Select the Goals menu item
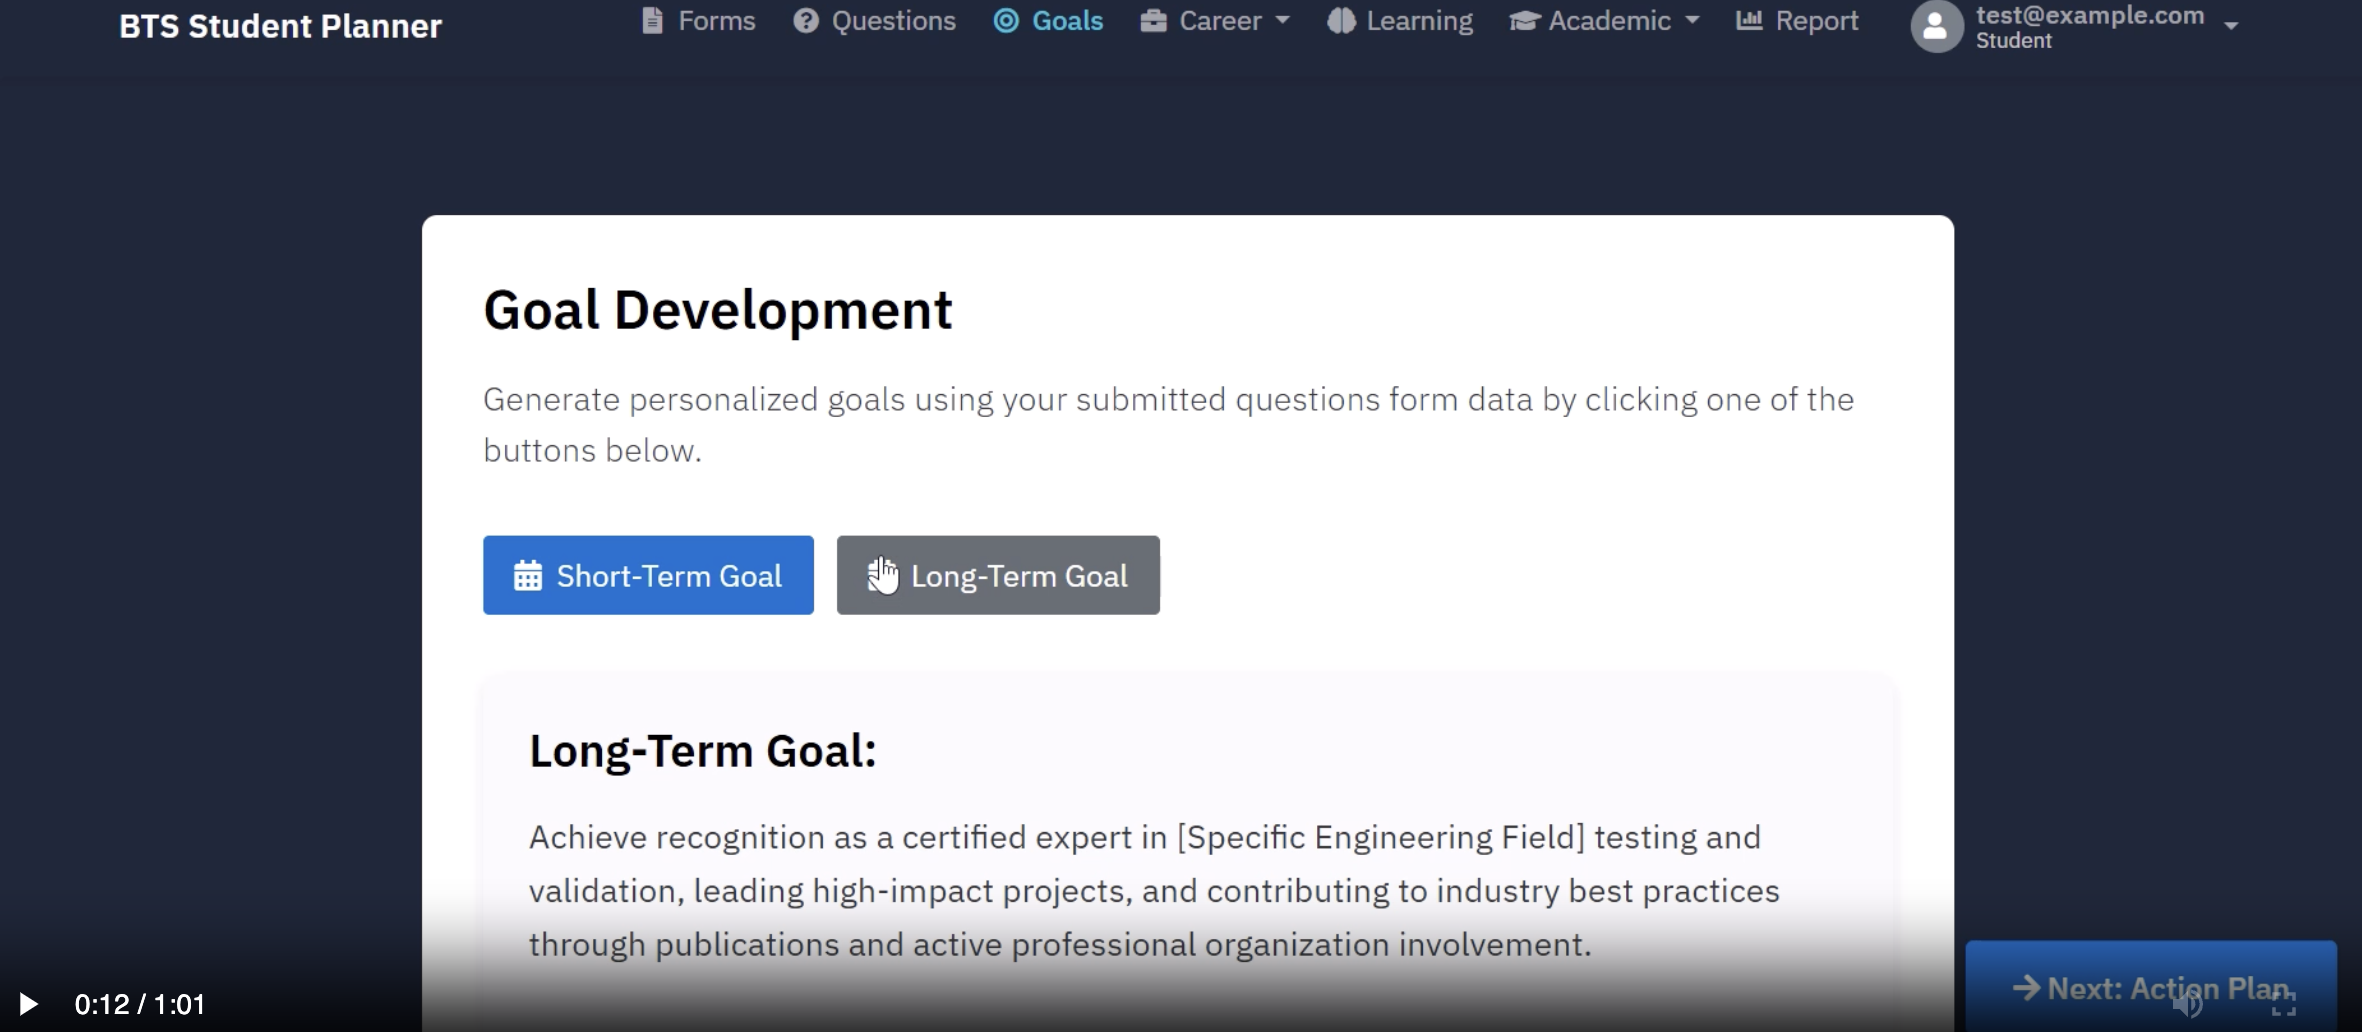Image resolution: width=2362 pixels, height=1032 pixels. (1048, 20)
